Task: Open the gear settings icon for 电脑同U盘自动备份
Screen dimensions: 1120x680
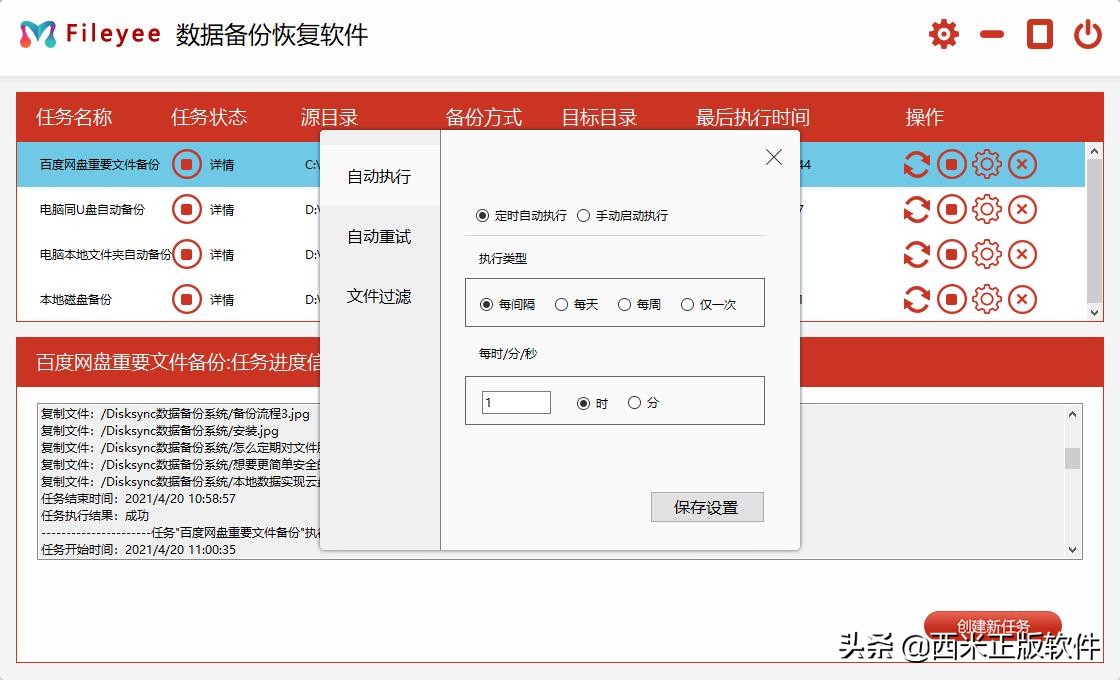Action: [x=986, y=209]
